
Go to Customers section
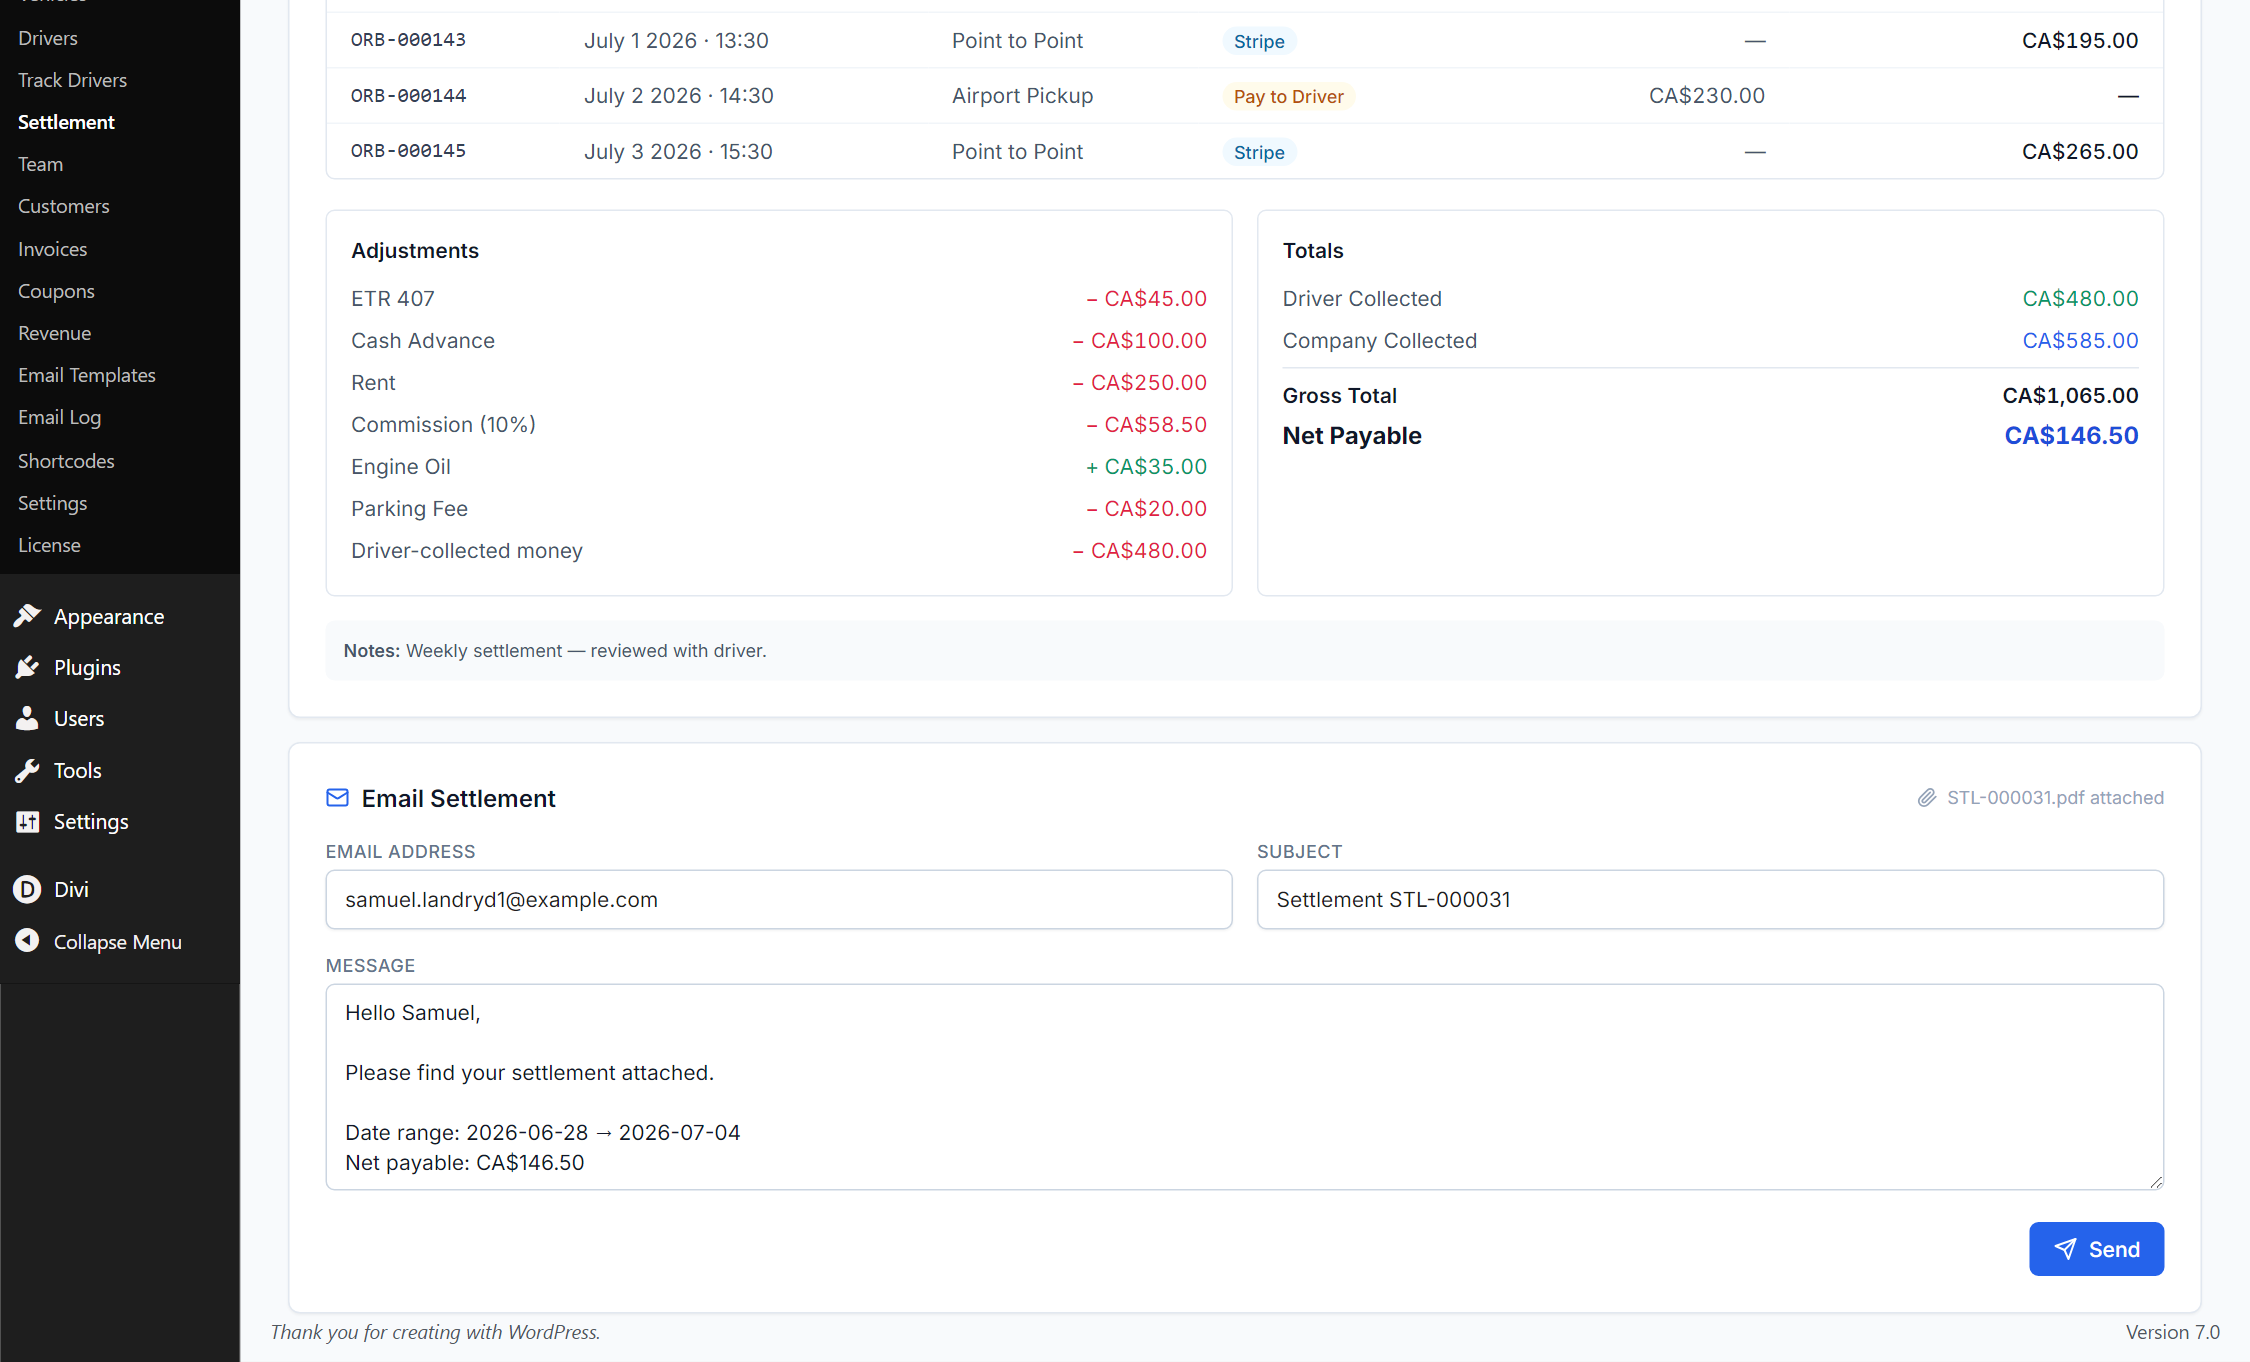pos(64,206)
